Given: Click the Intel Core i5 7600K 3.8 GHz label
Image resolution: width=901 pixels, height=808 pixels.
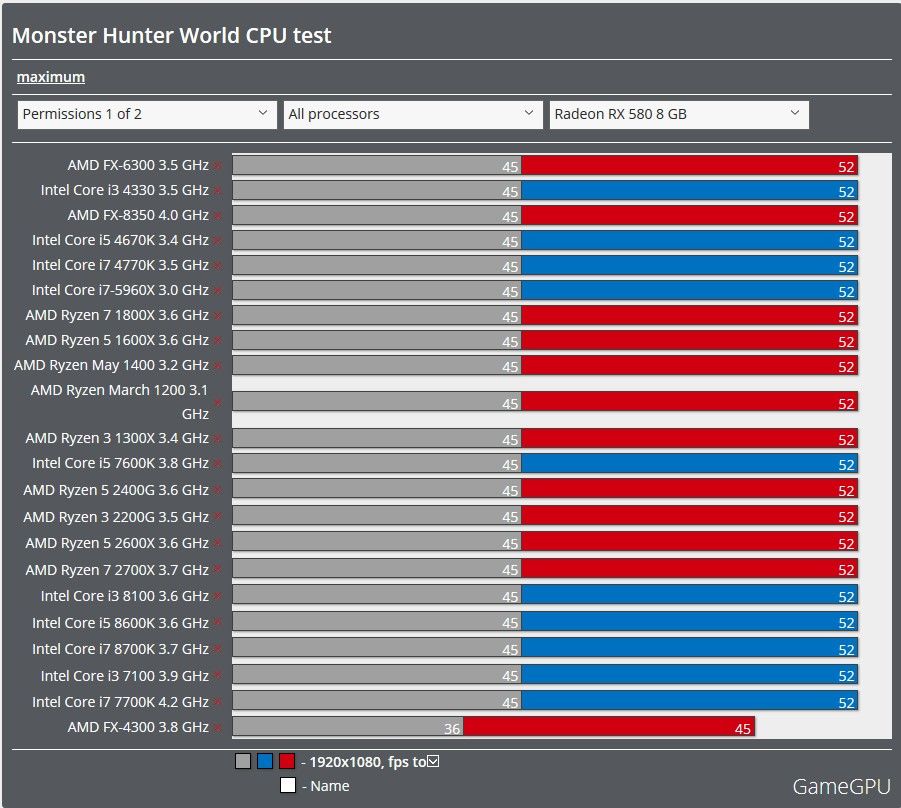Looking at the screenshot, I should (120, 463).
